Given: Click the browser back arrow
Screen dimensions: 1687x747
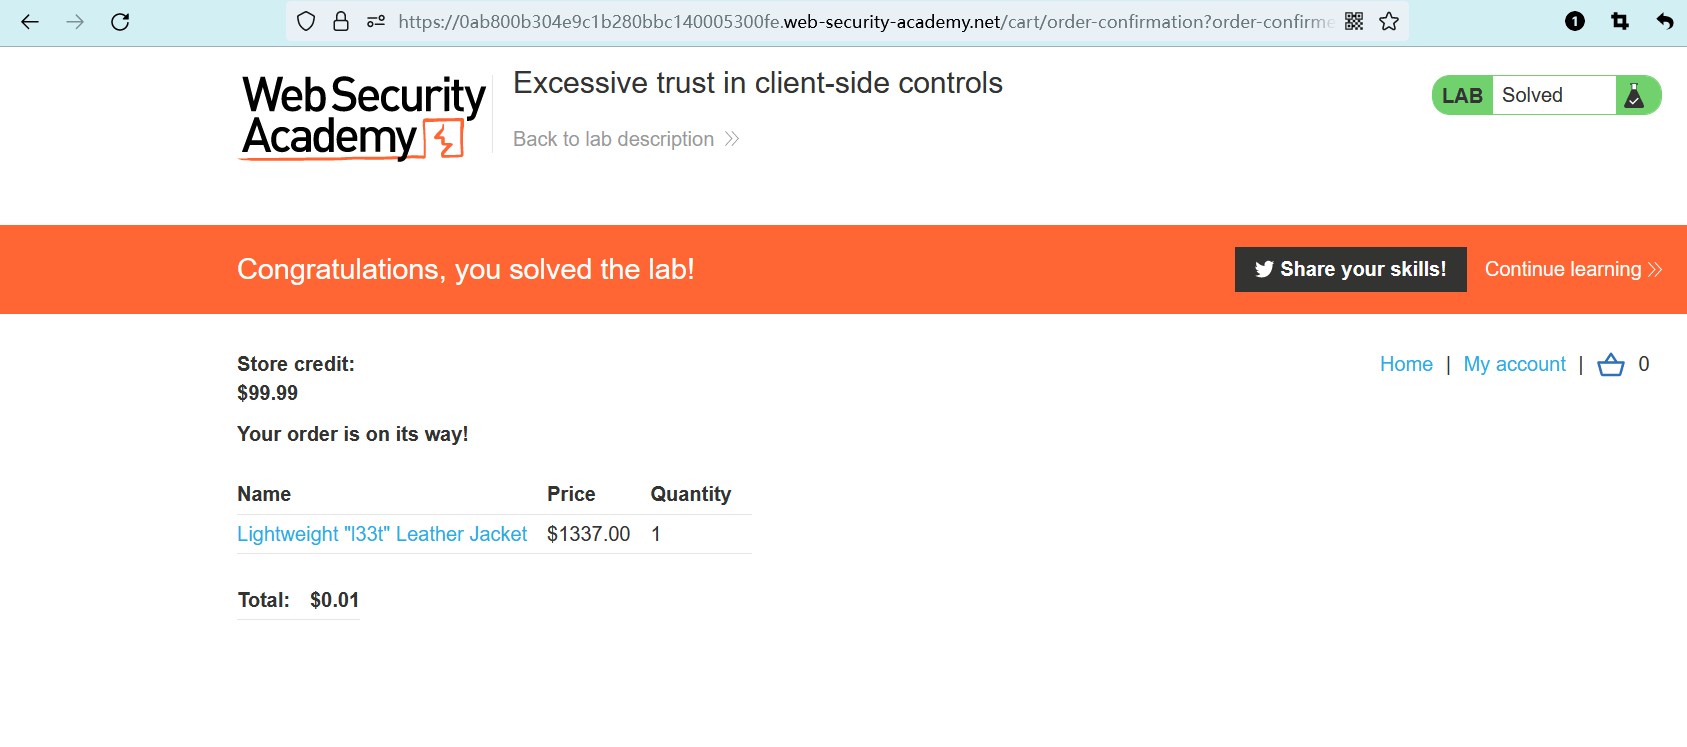Looking at the screenshot, I should pyautogui.click(x=30, y=21).
